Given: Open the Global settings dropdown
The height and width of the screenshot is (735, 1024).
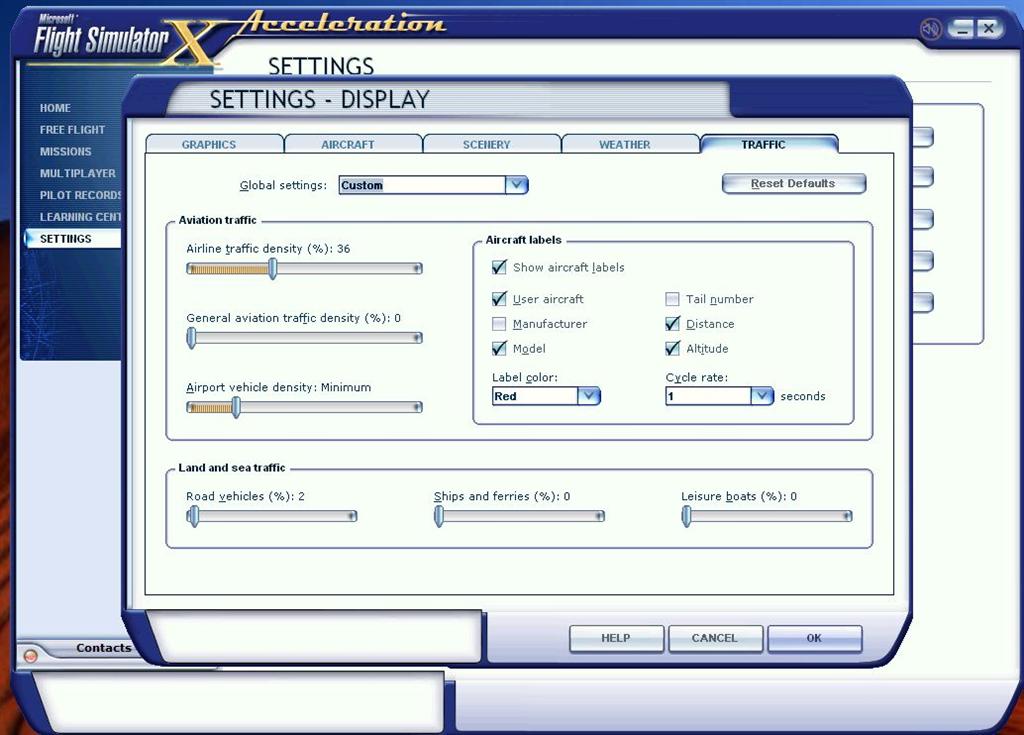Looking at the screenshot, I should (515, 185).
